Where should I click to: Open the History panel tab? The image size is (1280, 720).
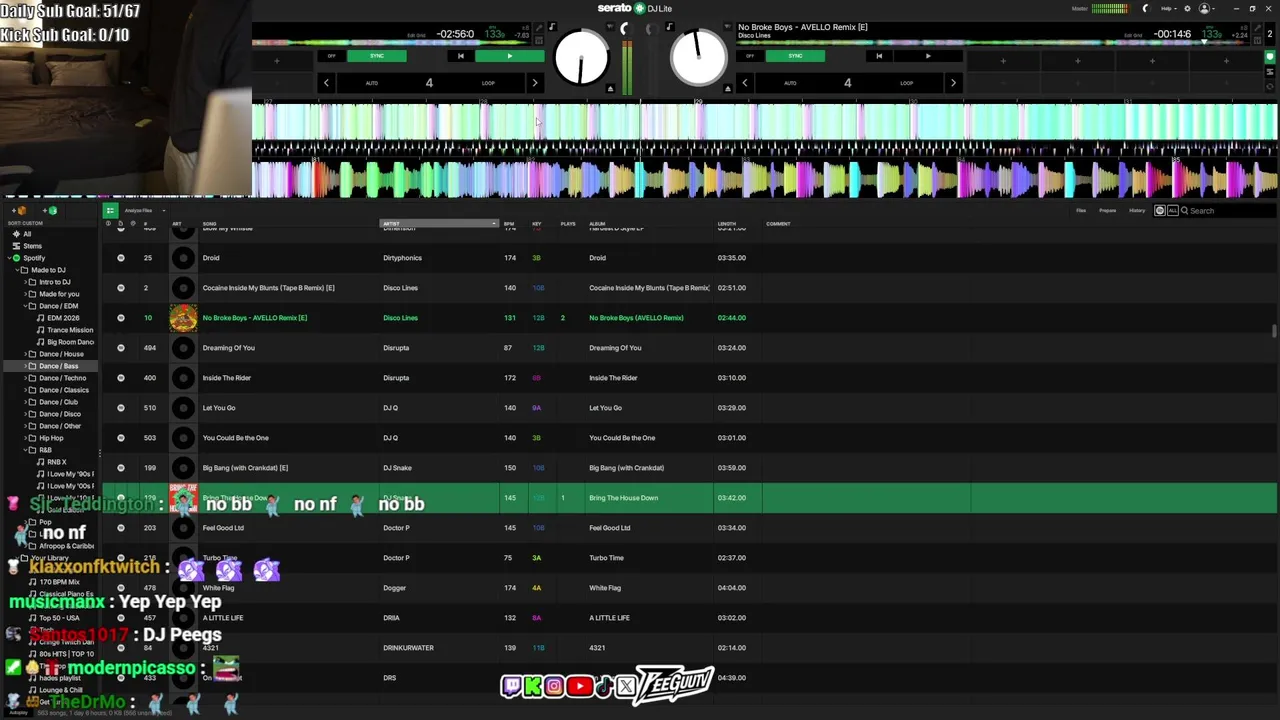[x=1137, y=210]
